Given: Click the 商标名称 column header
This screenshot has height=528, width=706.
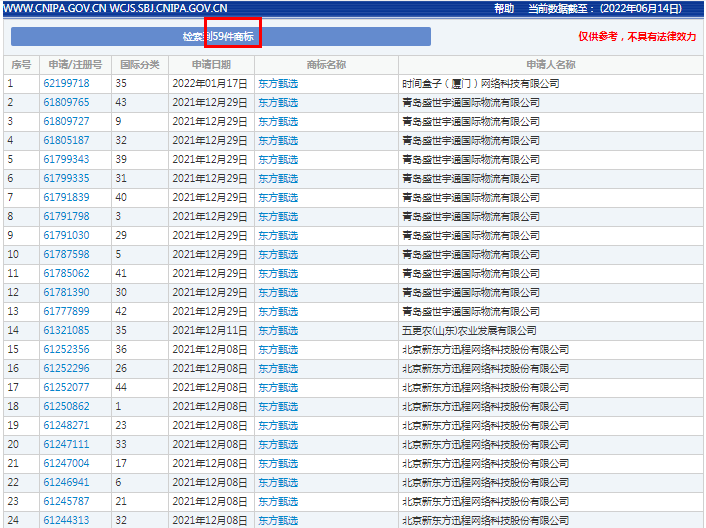Looking at the screenshot, I should 326,65.
